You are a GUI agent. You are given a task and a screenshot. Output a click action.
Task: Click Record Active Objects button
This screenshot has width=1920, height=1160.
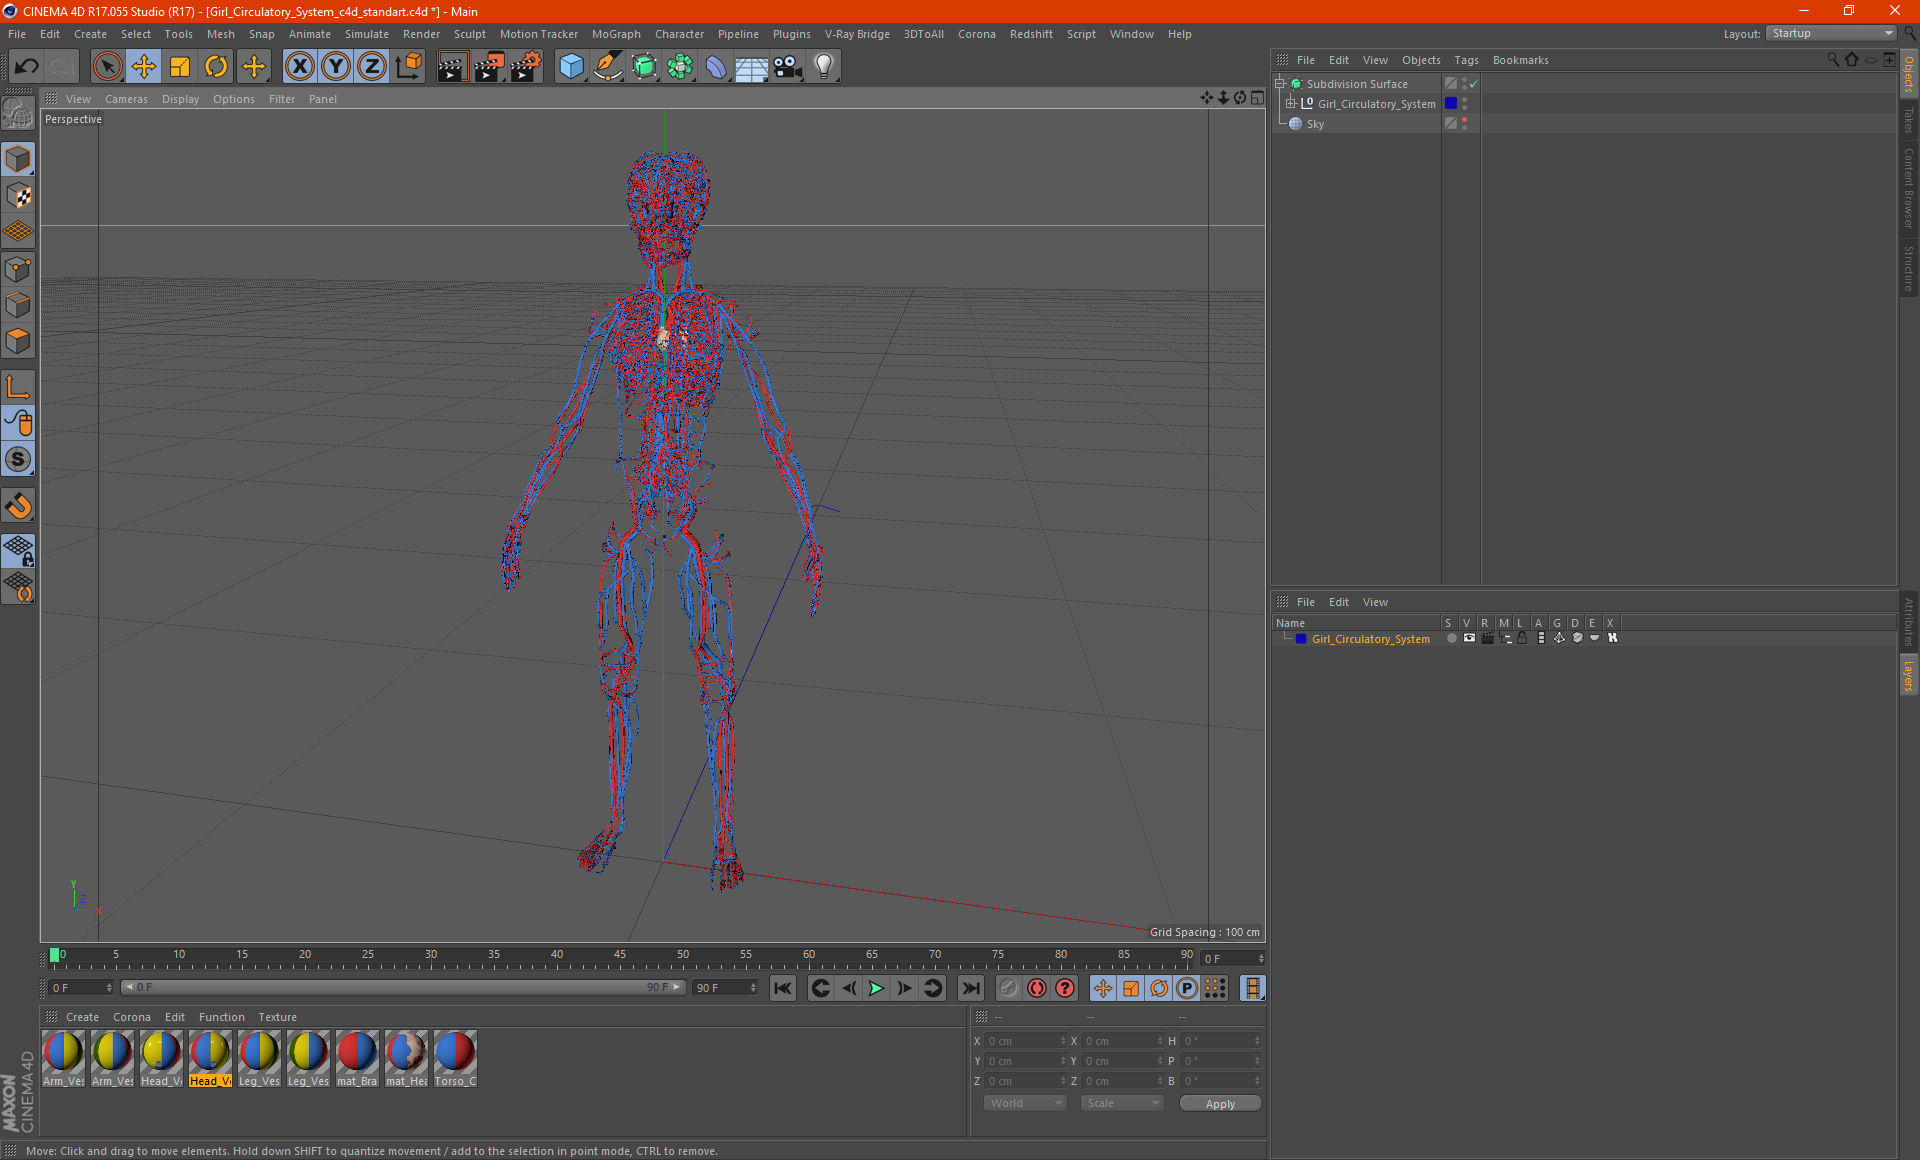1009,988
